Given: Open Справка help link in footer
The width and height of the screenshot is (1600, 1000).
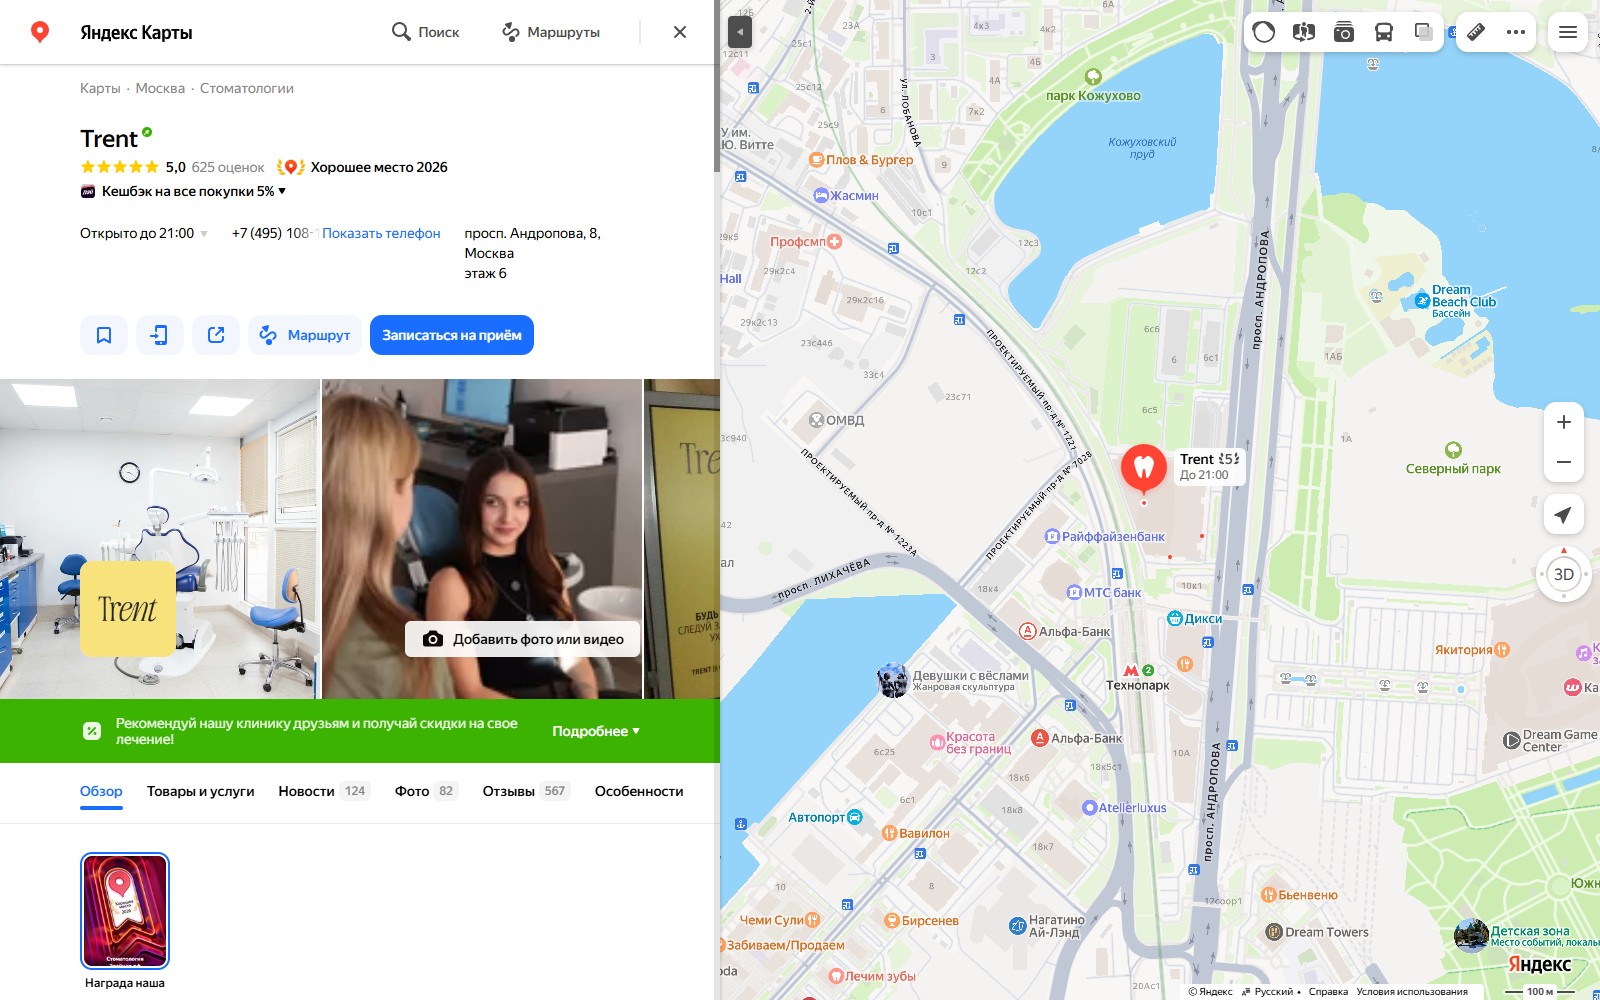Looking at the screenshot, I should pos(1328,992).
